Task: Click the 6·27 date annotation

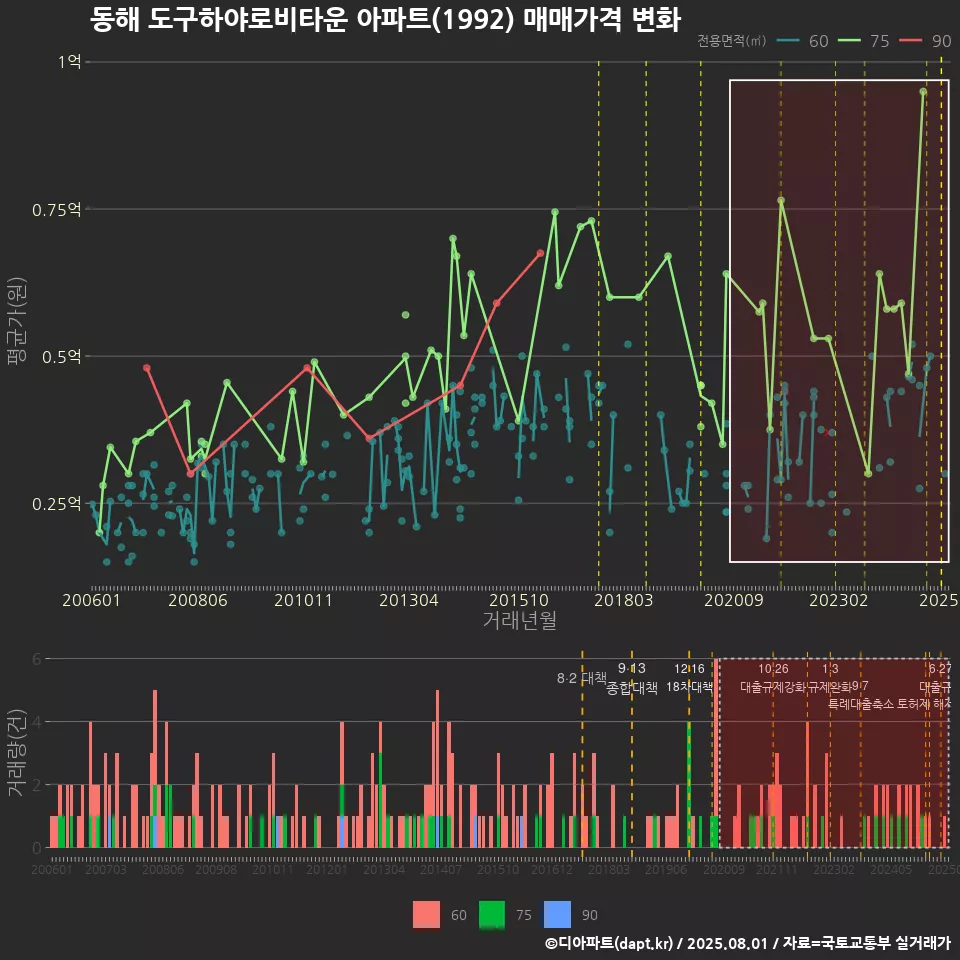Action: pyautogui.click(x=940, y=669)
